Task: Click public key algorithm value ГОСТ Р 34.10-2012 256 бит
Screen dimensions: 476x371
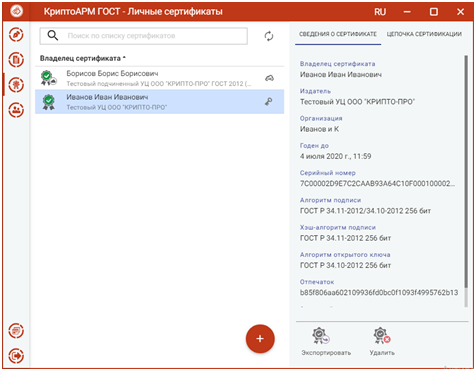Action: coord(345,265)
